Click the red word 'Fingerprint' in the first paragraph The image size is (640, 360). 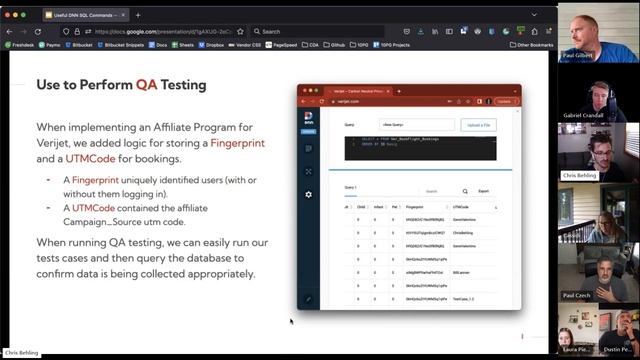coord(238,143)
